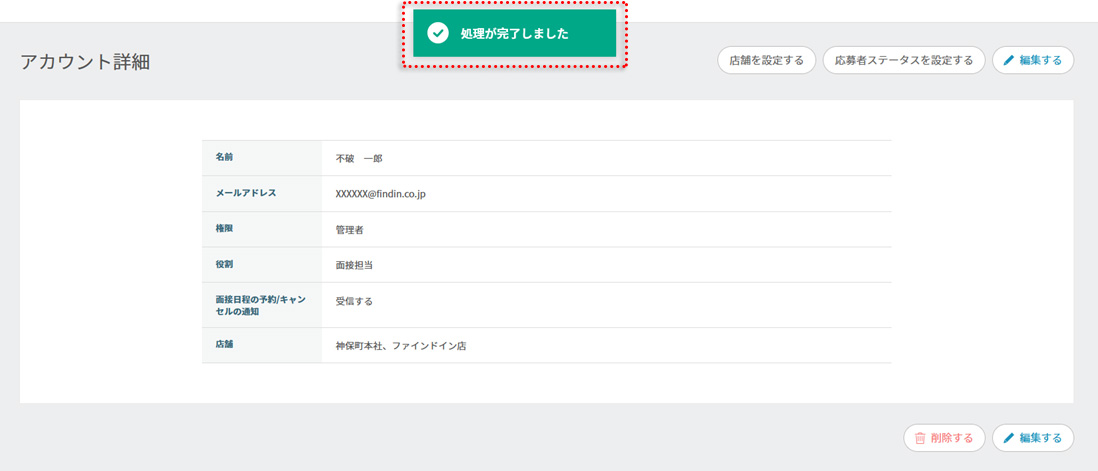Click the 役割 row label
The width and height of the screenshot is (1098, 471).
[224, 264]
